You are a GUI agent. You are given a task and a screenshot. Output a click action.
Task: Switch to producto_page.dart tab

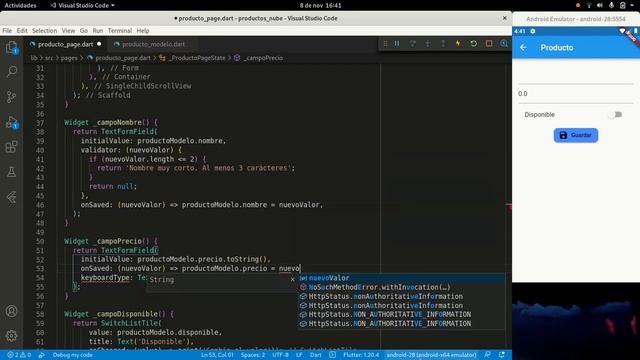[65, 44]
